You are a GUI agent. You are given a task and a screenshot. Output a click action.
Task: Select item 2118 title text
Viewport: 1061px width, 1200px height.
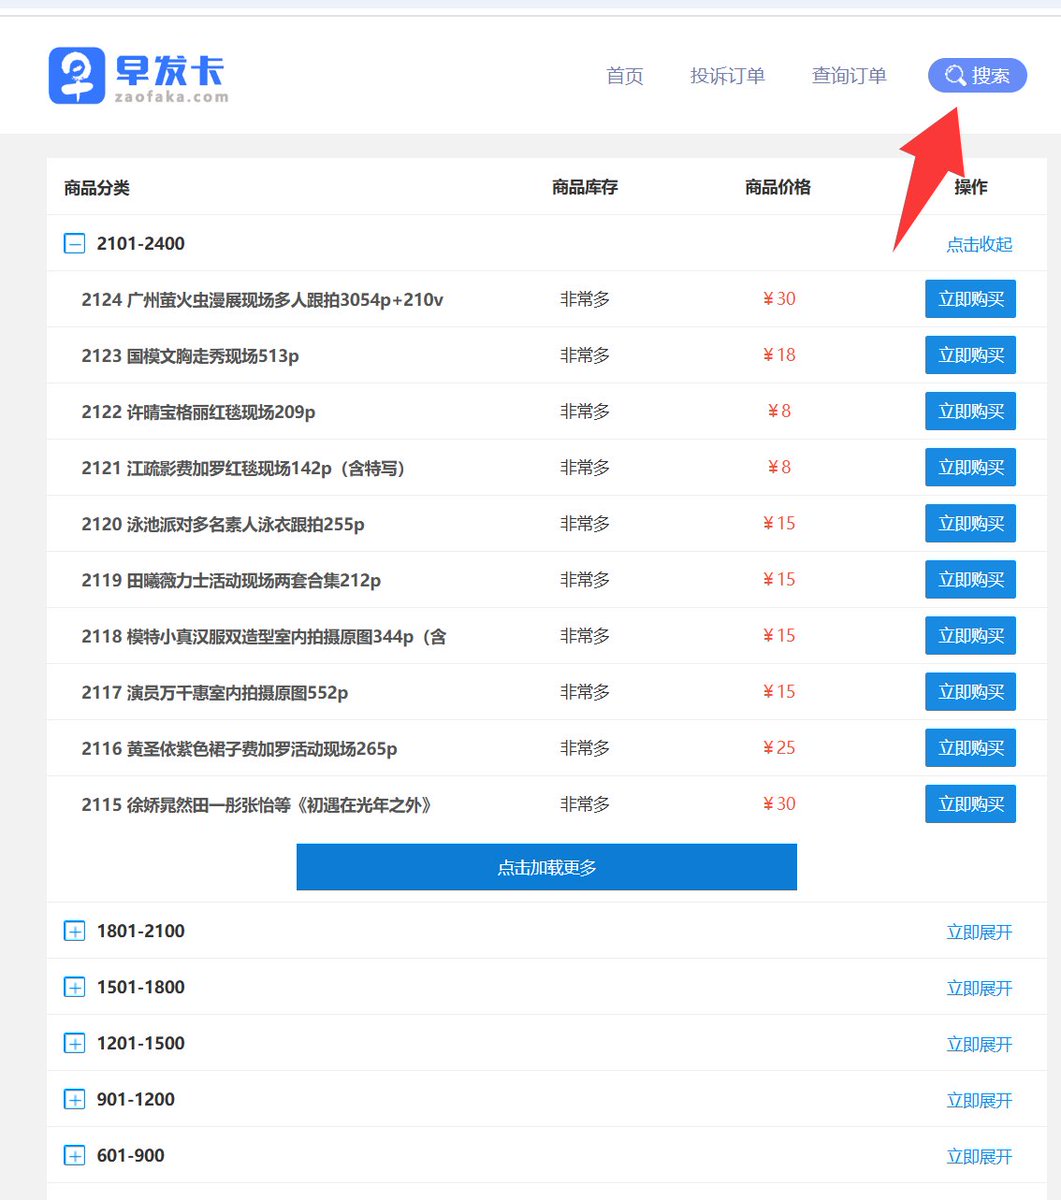tap(264, 636)
